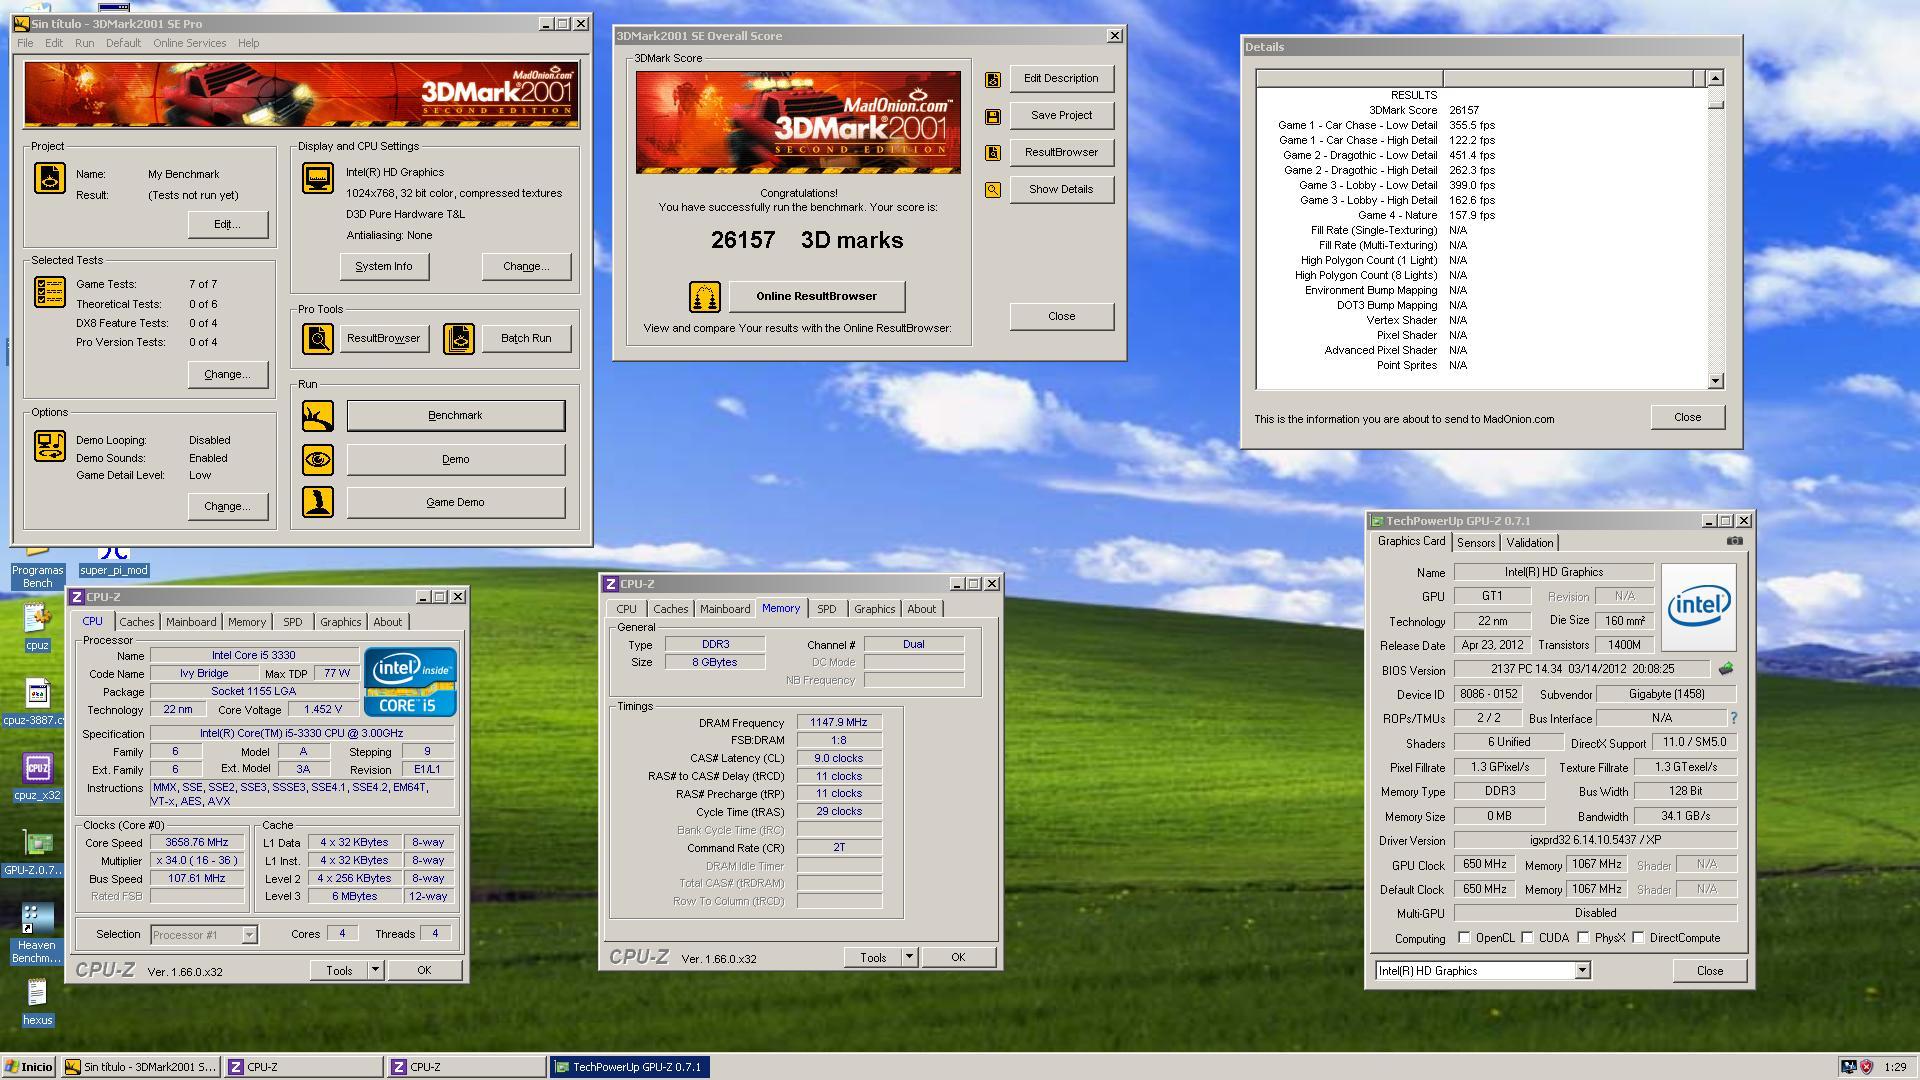Select the cpuz desktop icon
Viewport: 1920px width, 1080px height.
(37, 628)
